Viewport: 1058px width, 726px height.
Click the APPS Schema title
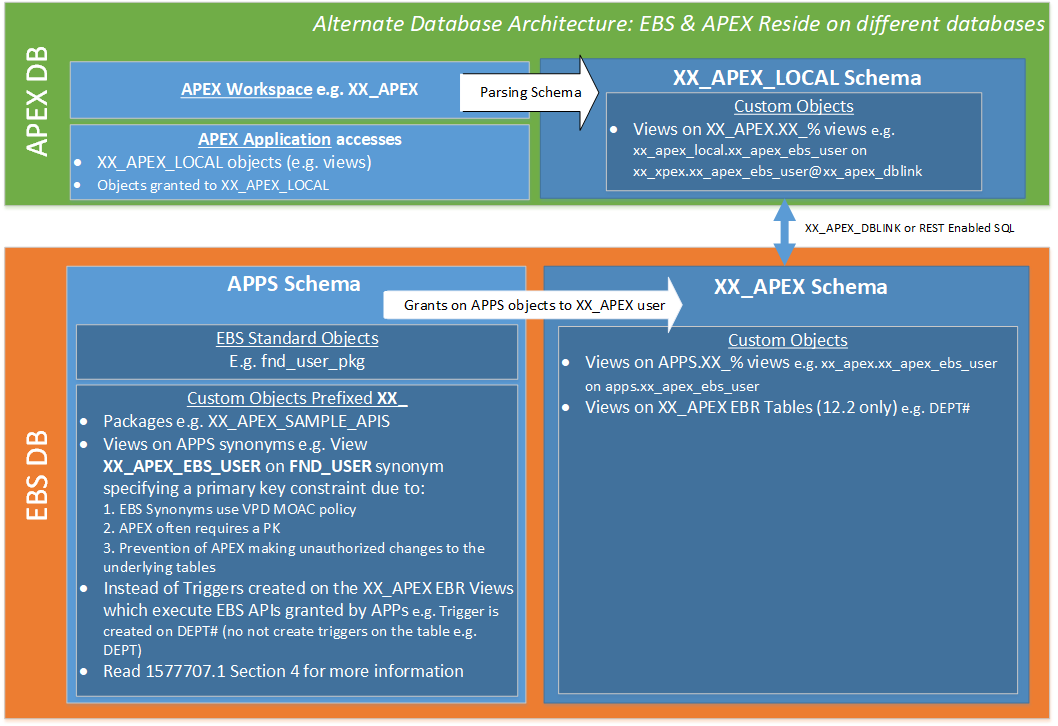pos(294,284)
